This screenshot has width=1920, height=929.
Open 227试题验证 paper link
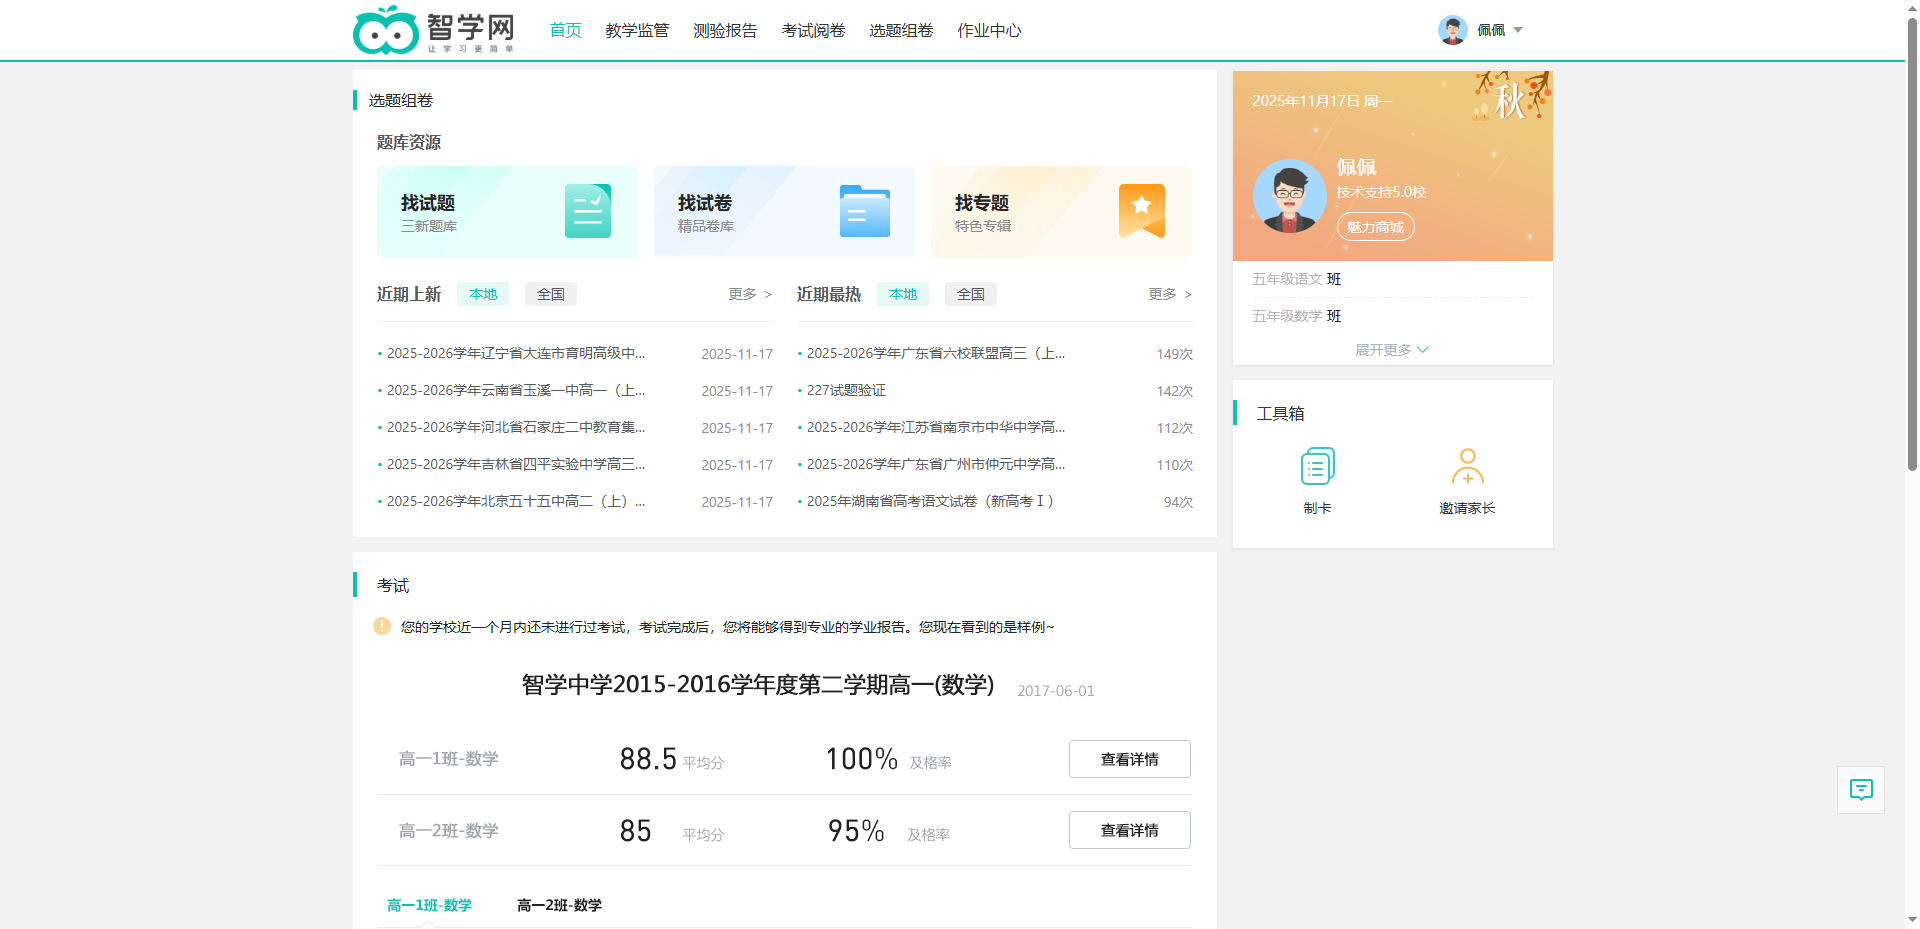[x=846, y=390]
